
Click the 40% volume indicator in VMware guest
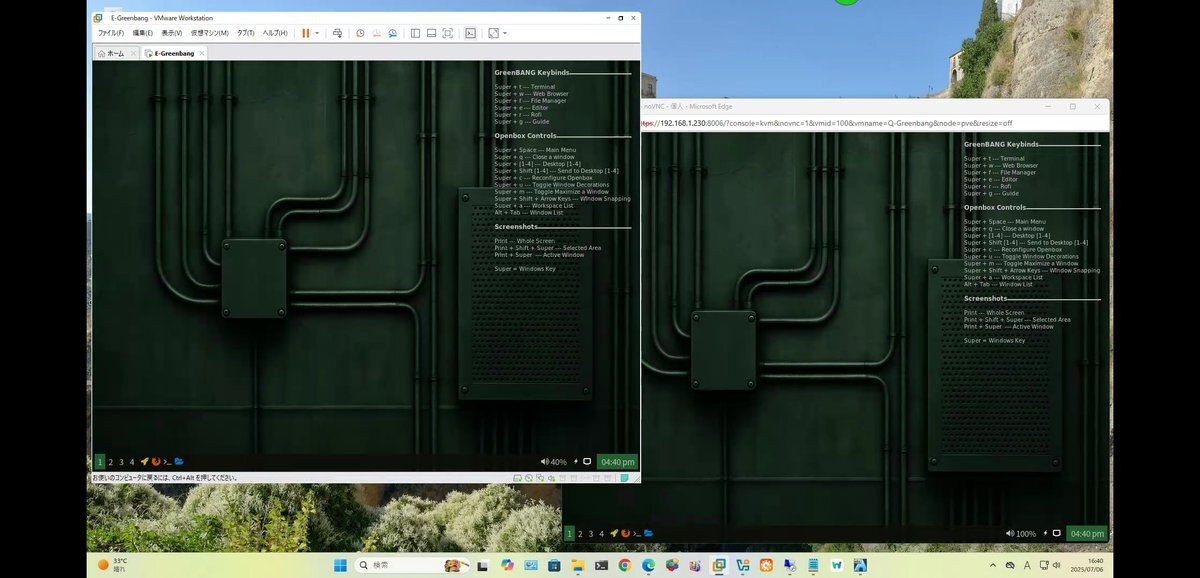554,462
